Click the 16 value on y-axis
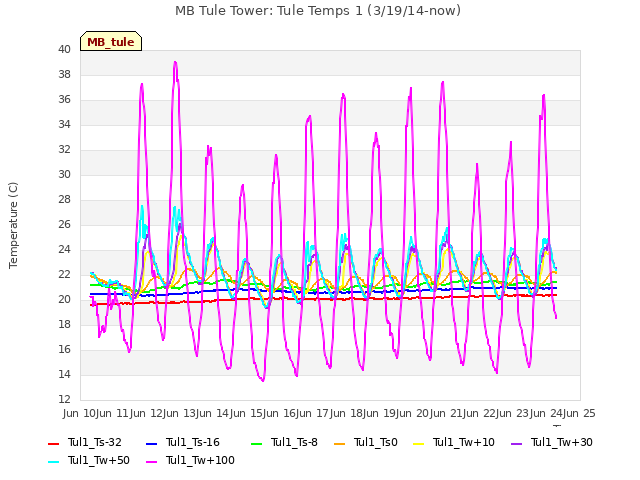 pyautogui.click(x=64, y=349)
